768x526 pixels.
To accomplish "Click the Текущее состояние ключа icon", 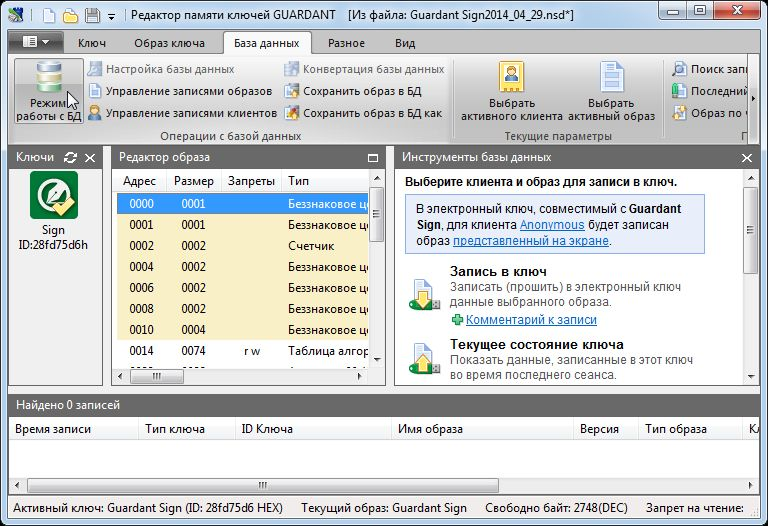I will 422,358.
